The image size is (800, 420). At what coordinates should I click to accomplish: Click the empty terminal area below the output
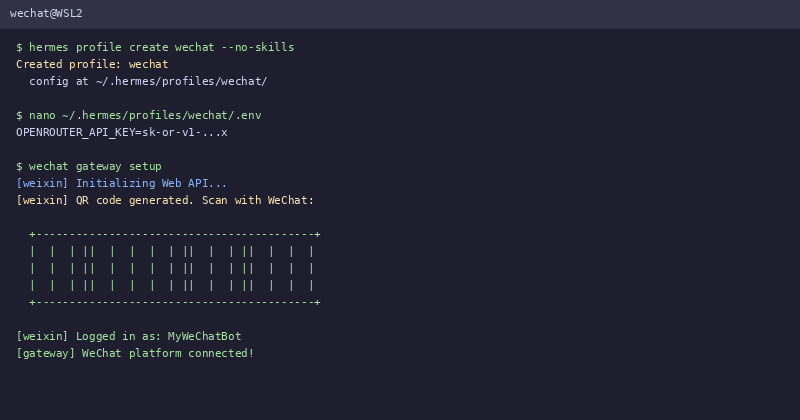(400, 390)
